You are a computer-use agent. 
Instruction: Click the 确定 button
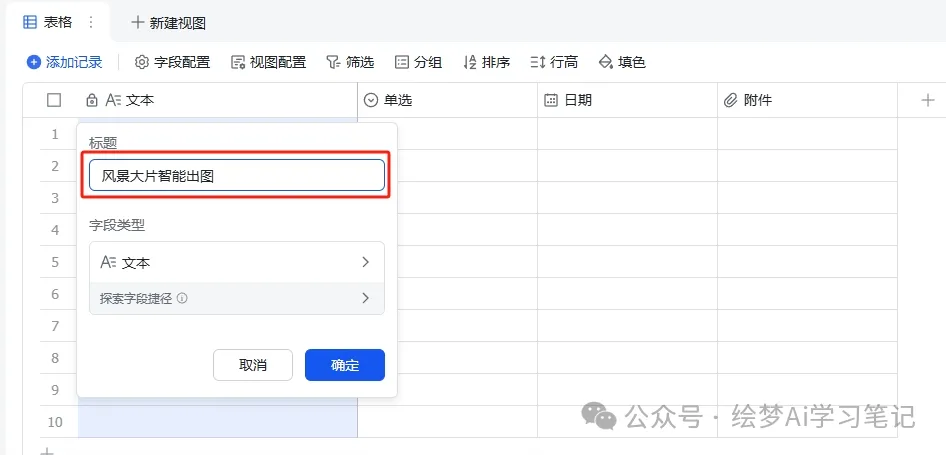[x=344, y=365]
